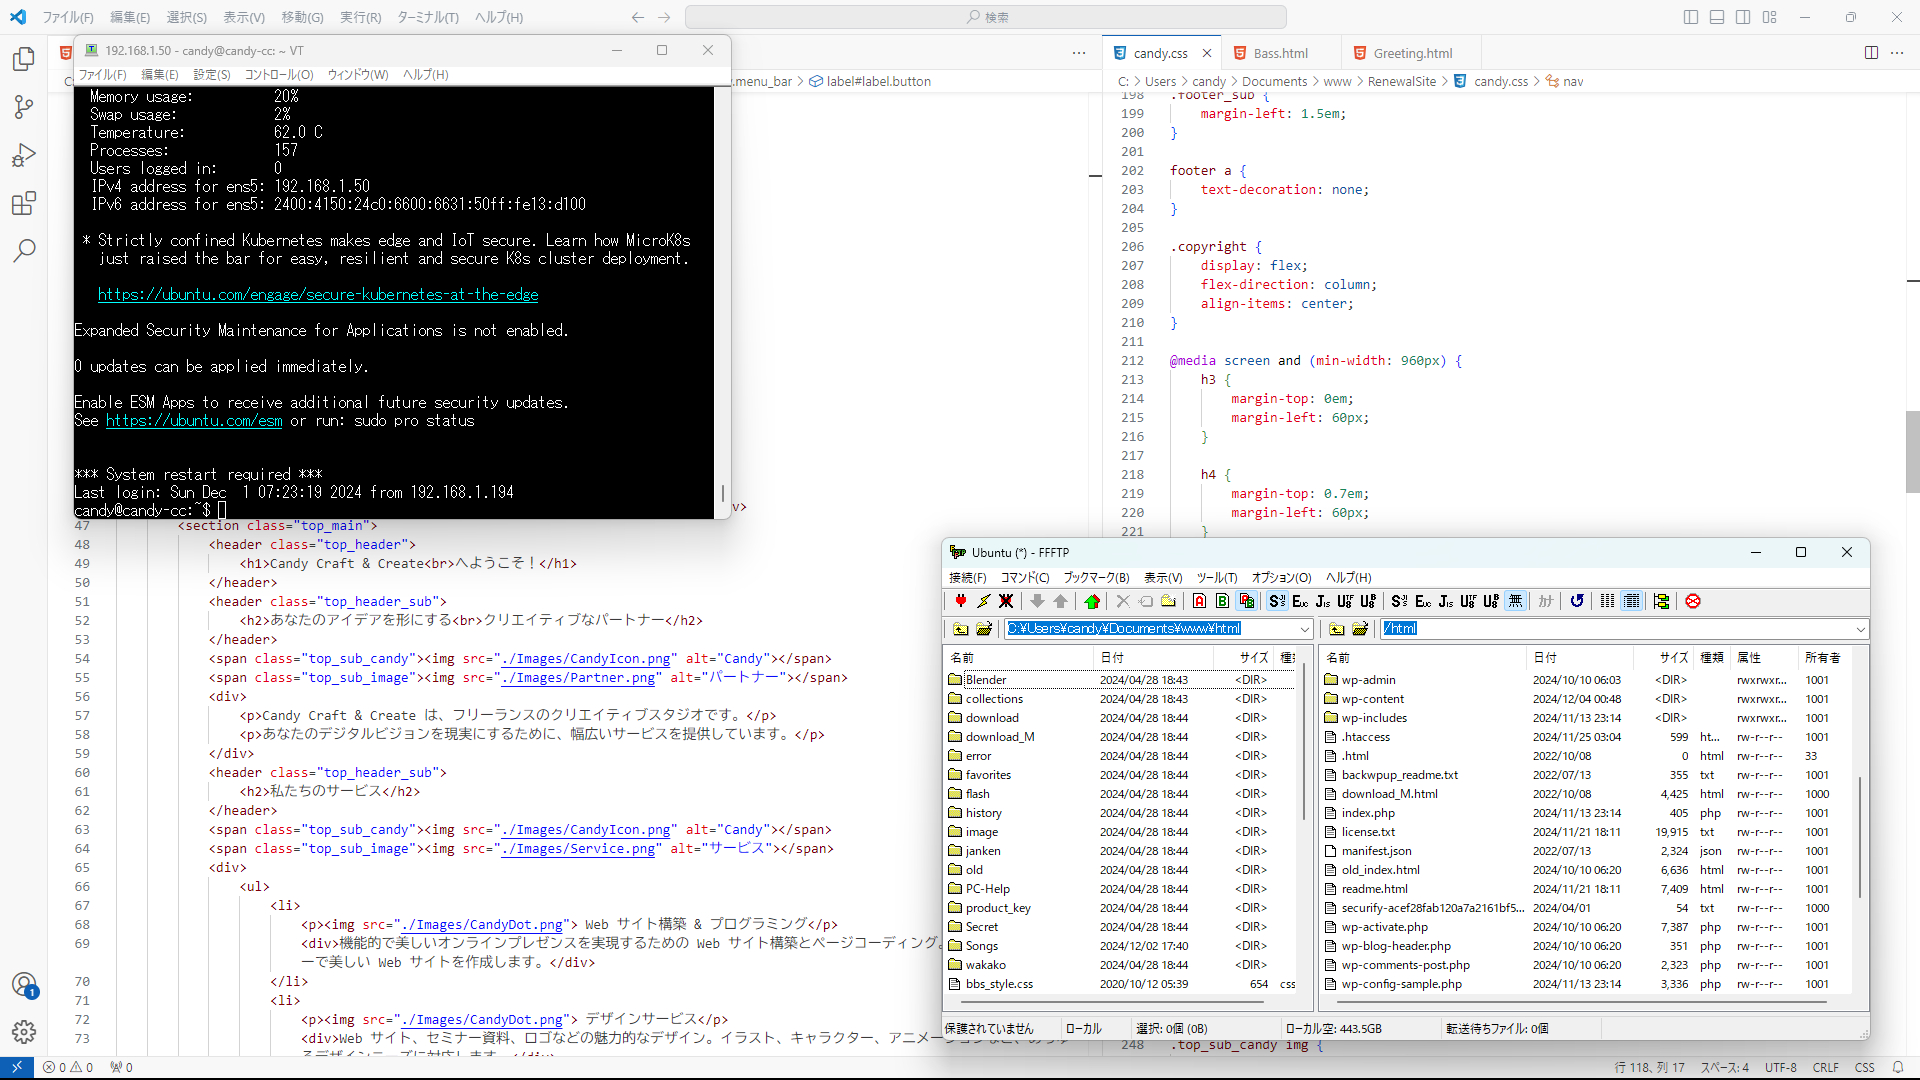Click the green mirror upload arrow icon
Viewport: 1920px width, 1080px height.
pos(1092,601)
